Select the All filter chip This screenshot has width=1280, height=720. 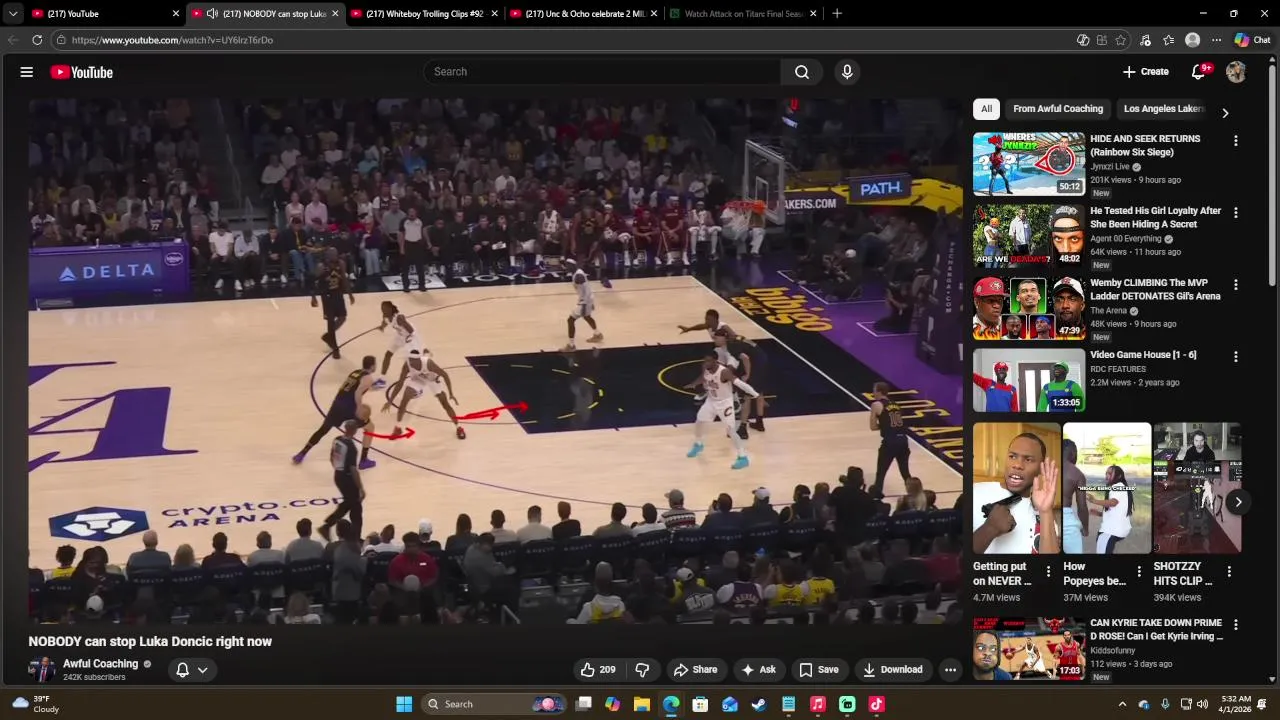tap(986, 109)
